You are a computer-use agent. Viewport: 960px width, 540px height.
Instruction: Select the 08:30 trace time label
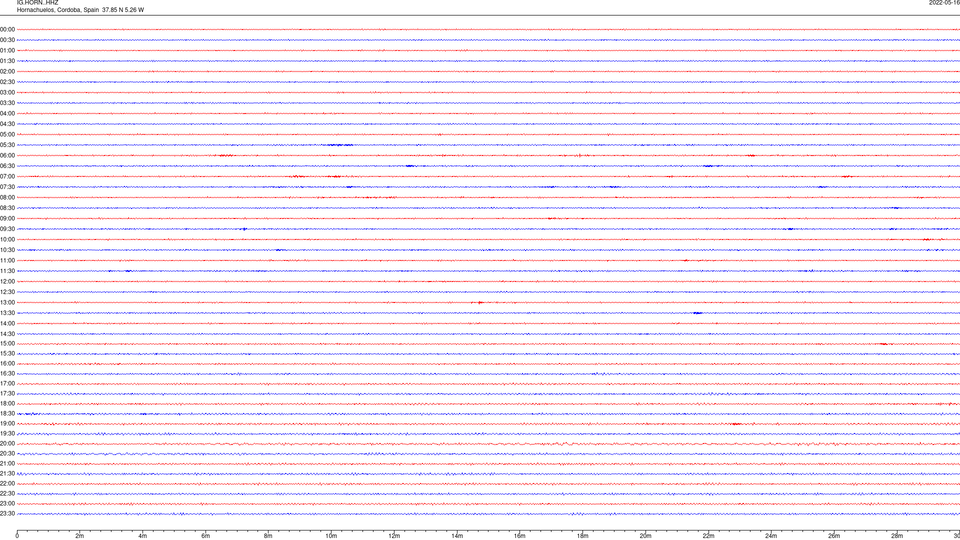(7, 208)
